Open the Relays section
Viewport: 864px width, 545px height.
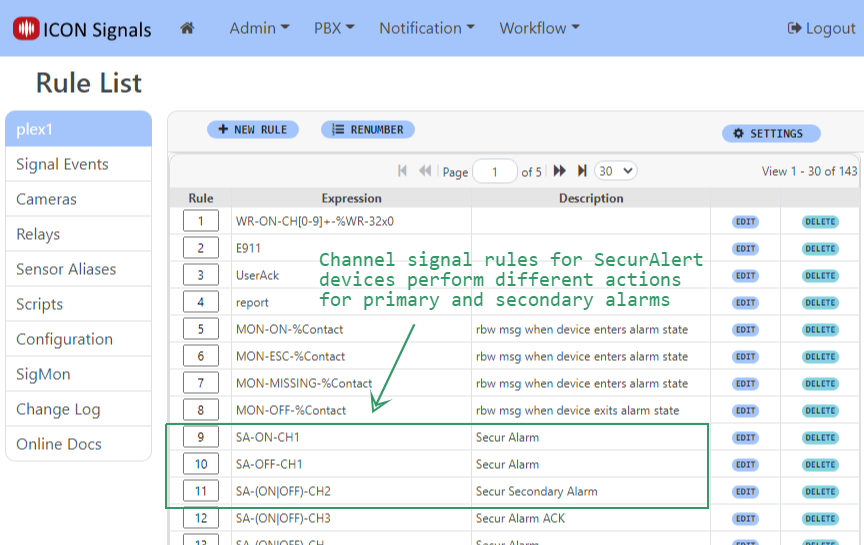[x=78, y=234]
